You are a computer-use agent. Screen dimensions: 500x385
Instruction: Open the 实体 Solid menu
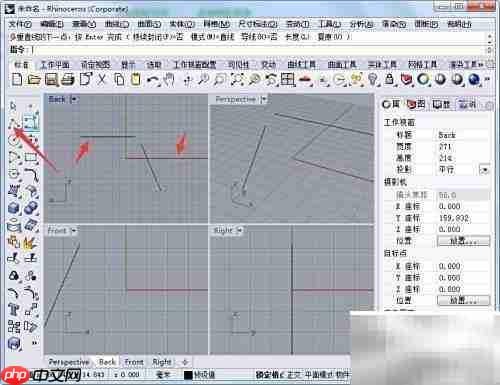[182, 24]
